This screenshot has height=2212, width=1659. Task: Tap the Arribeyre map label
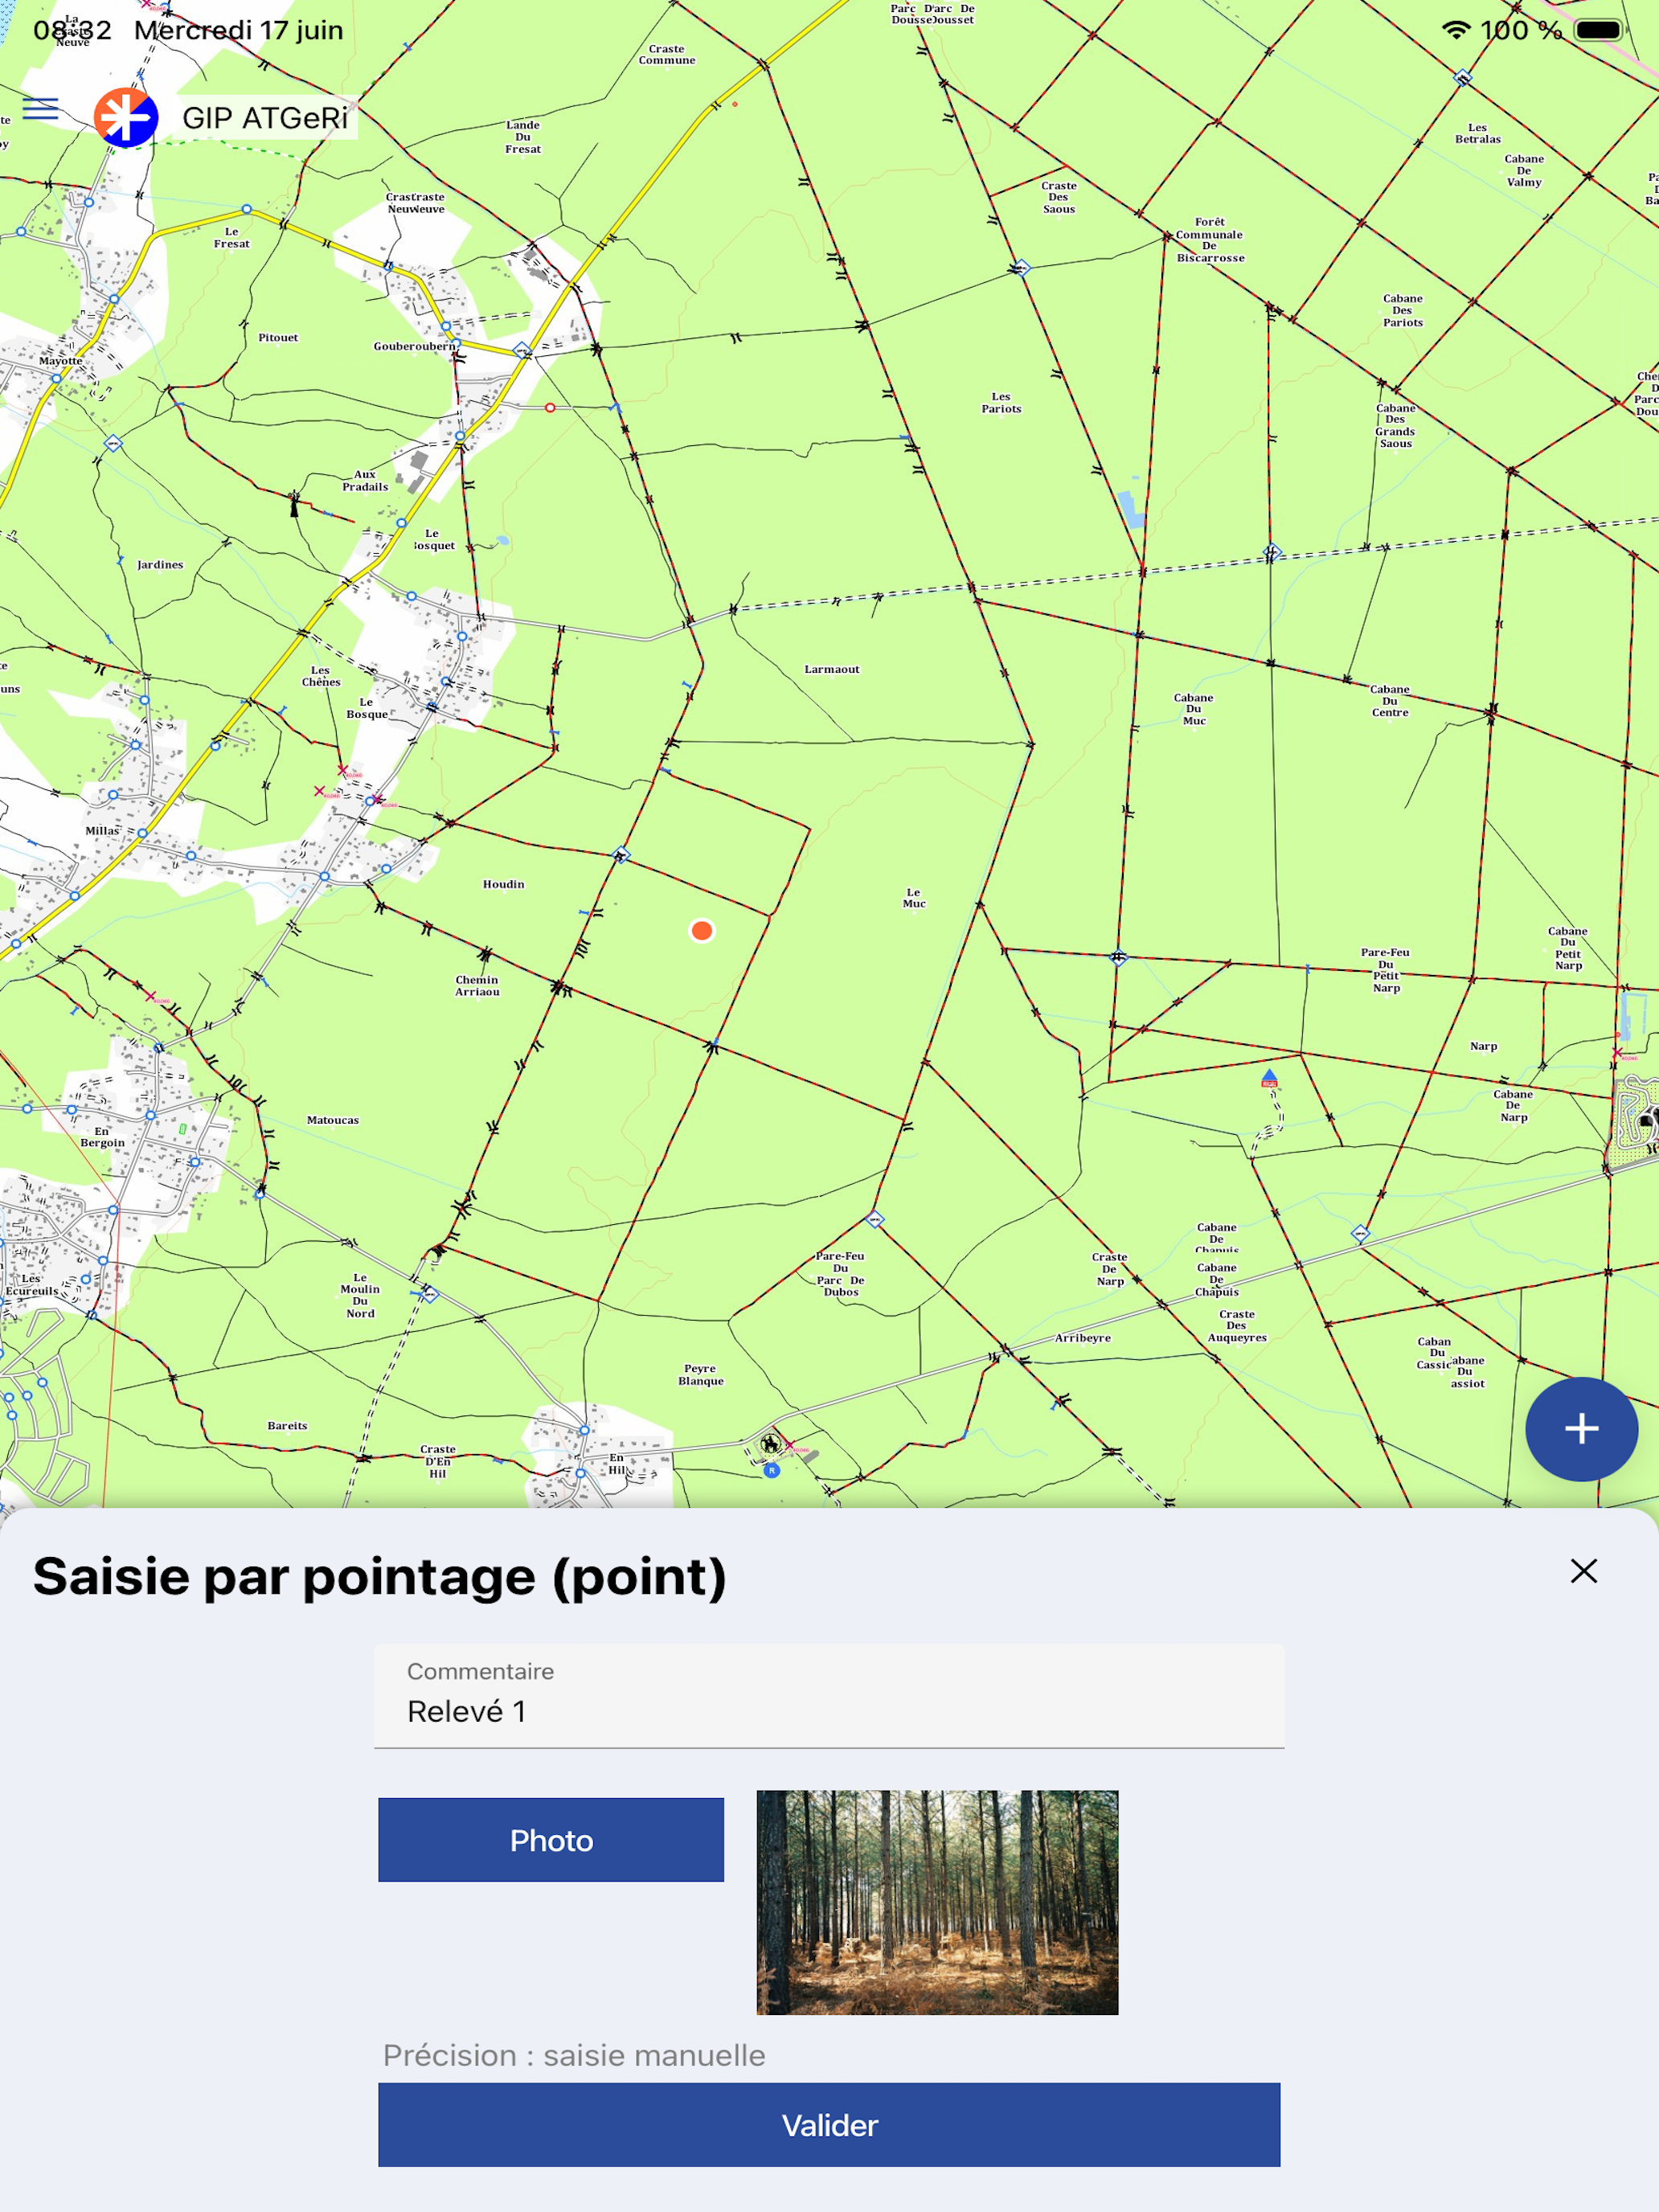click(x=1083, y=1337)
